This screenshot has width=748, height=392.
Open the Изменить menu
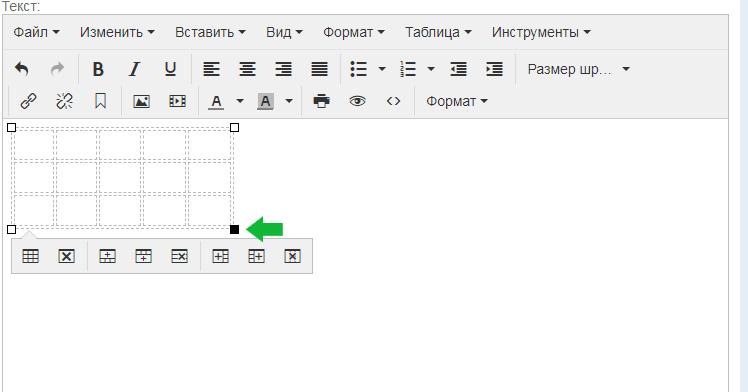tap(117, 32)
